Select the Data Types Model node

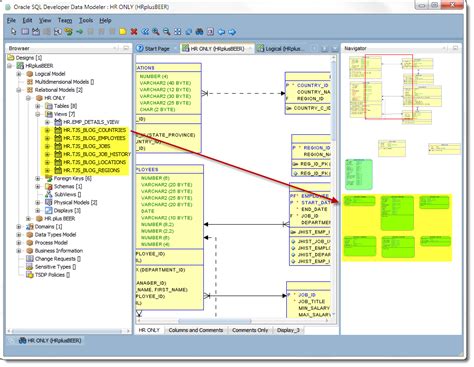(x=56, y=234)
